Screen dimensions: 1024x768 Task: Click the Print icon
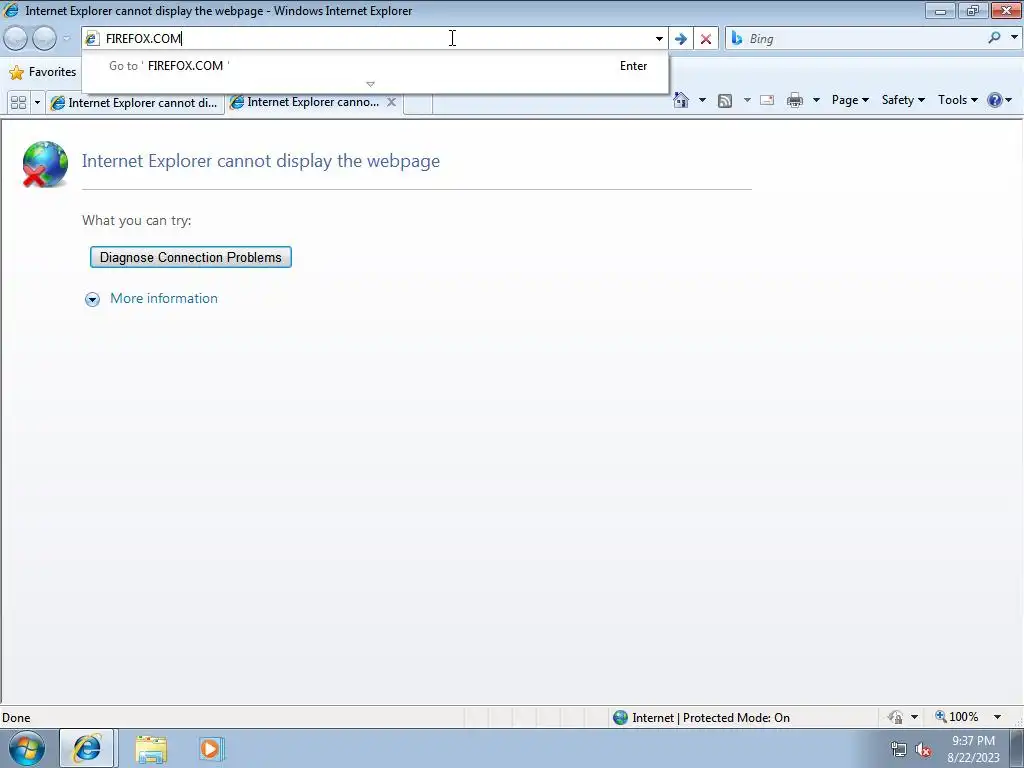click(795, 100)
